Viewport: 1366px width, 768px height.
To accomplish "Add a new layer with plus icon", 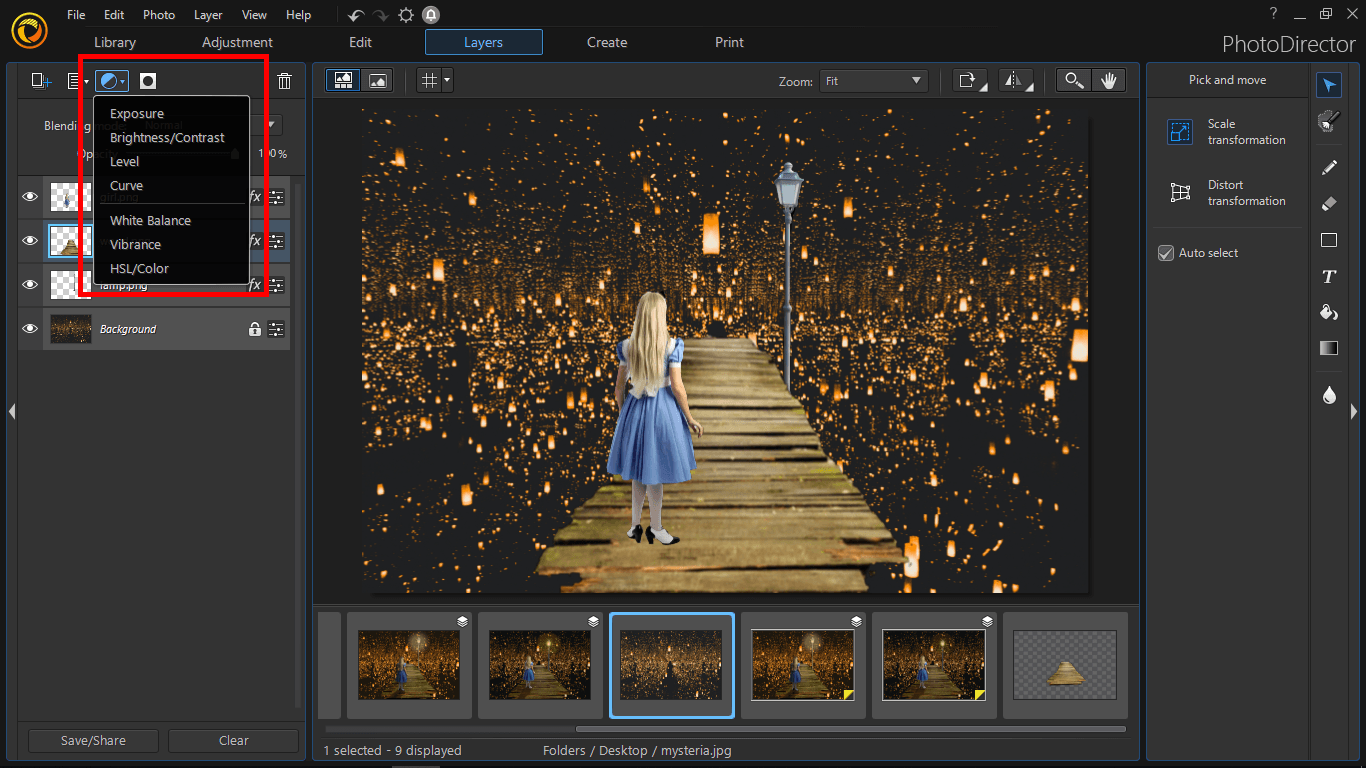I will (41, 81).
